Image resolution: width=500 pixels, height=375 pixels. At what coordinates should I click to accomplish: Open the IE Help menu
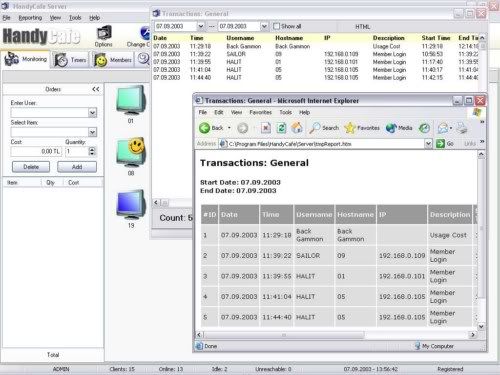coord(304,112)
